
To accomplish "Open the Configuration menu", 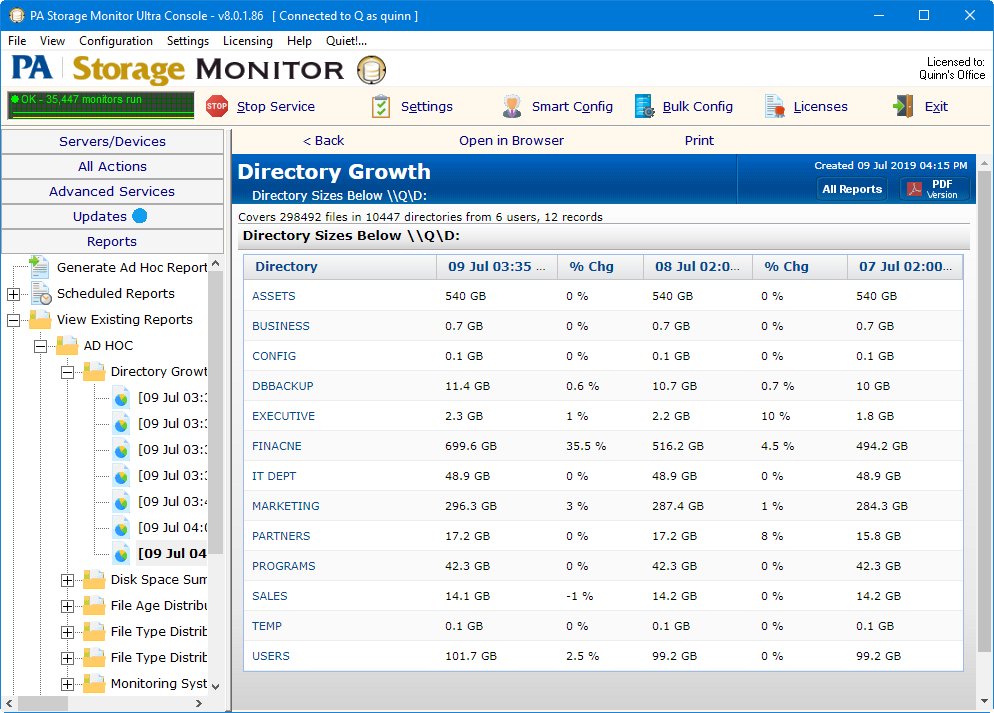I will [x=116, y=41].
